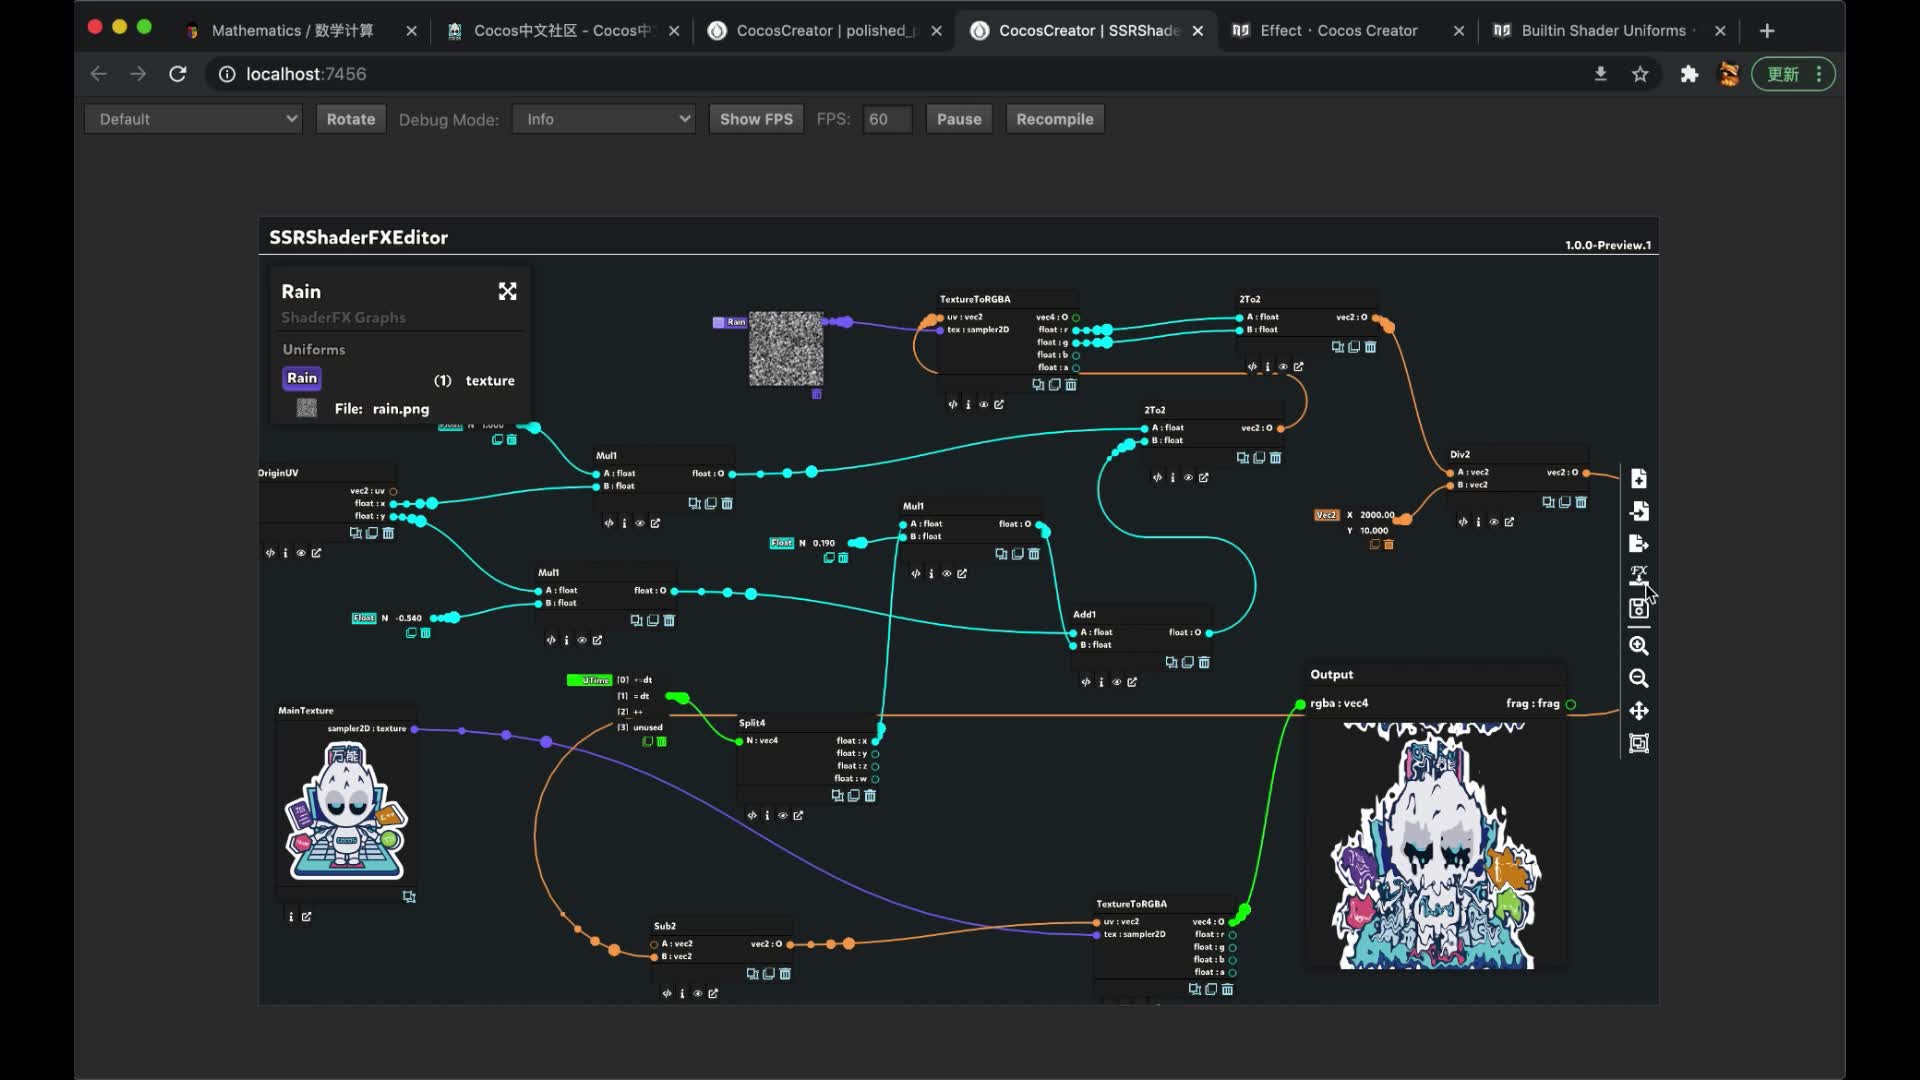Select the zoom out tool
The height and width of the screenshot is (1080, 1920).
pyautogui.click(x=1639, y=678)
